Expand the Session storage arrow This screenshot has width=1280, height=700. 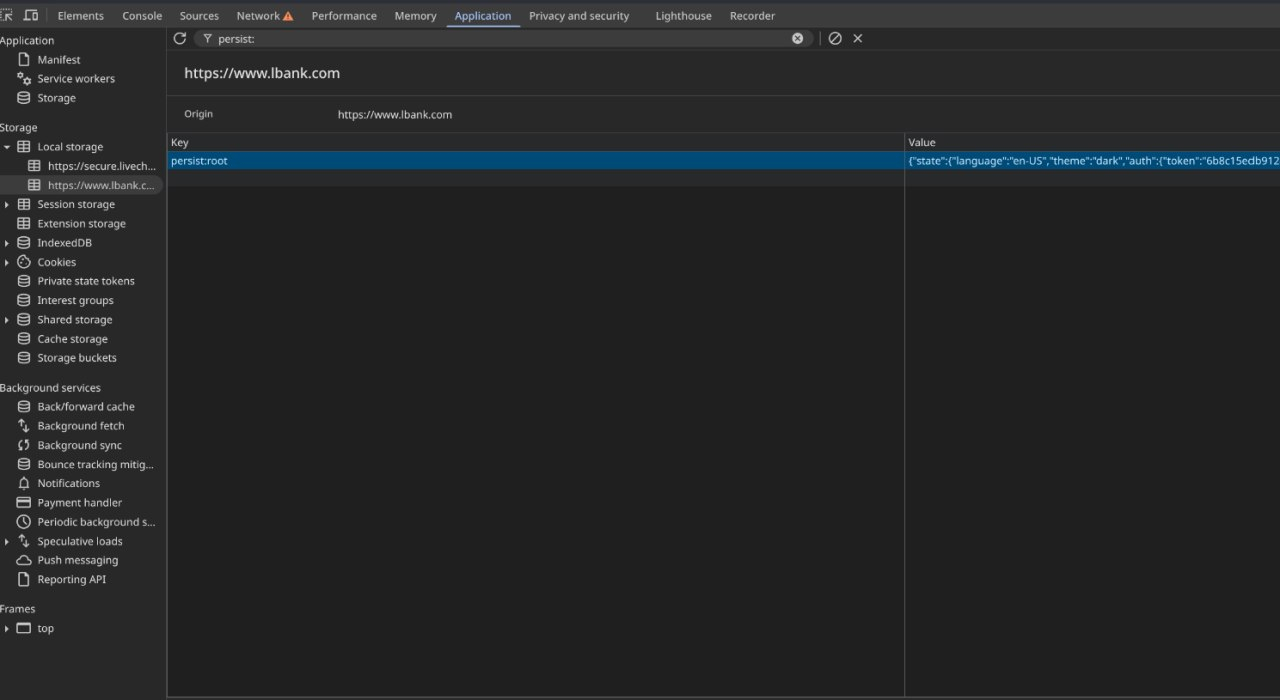click(x=7, y=205)
